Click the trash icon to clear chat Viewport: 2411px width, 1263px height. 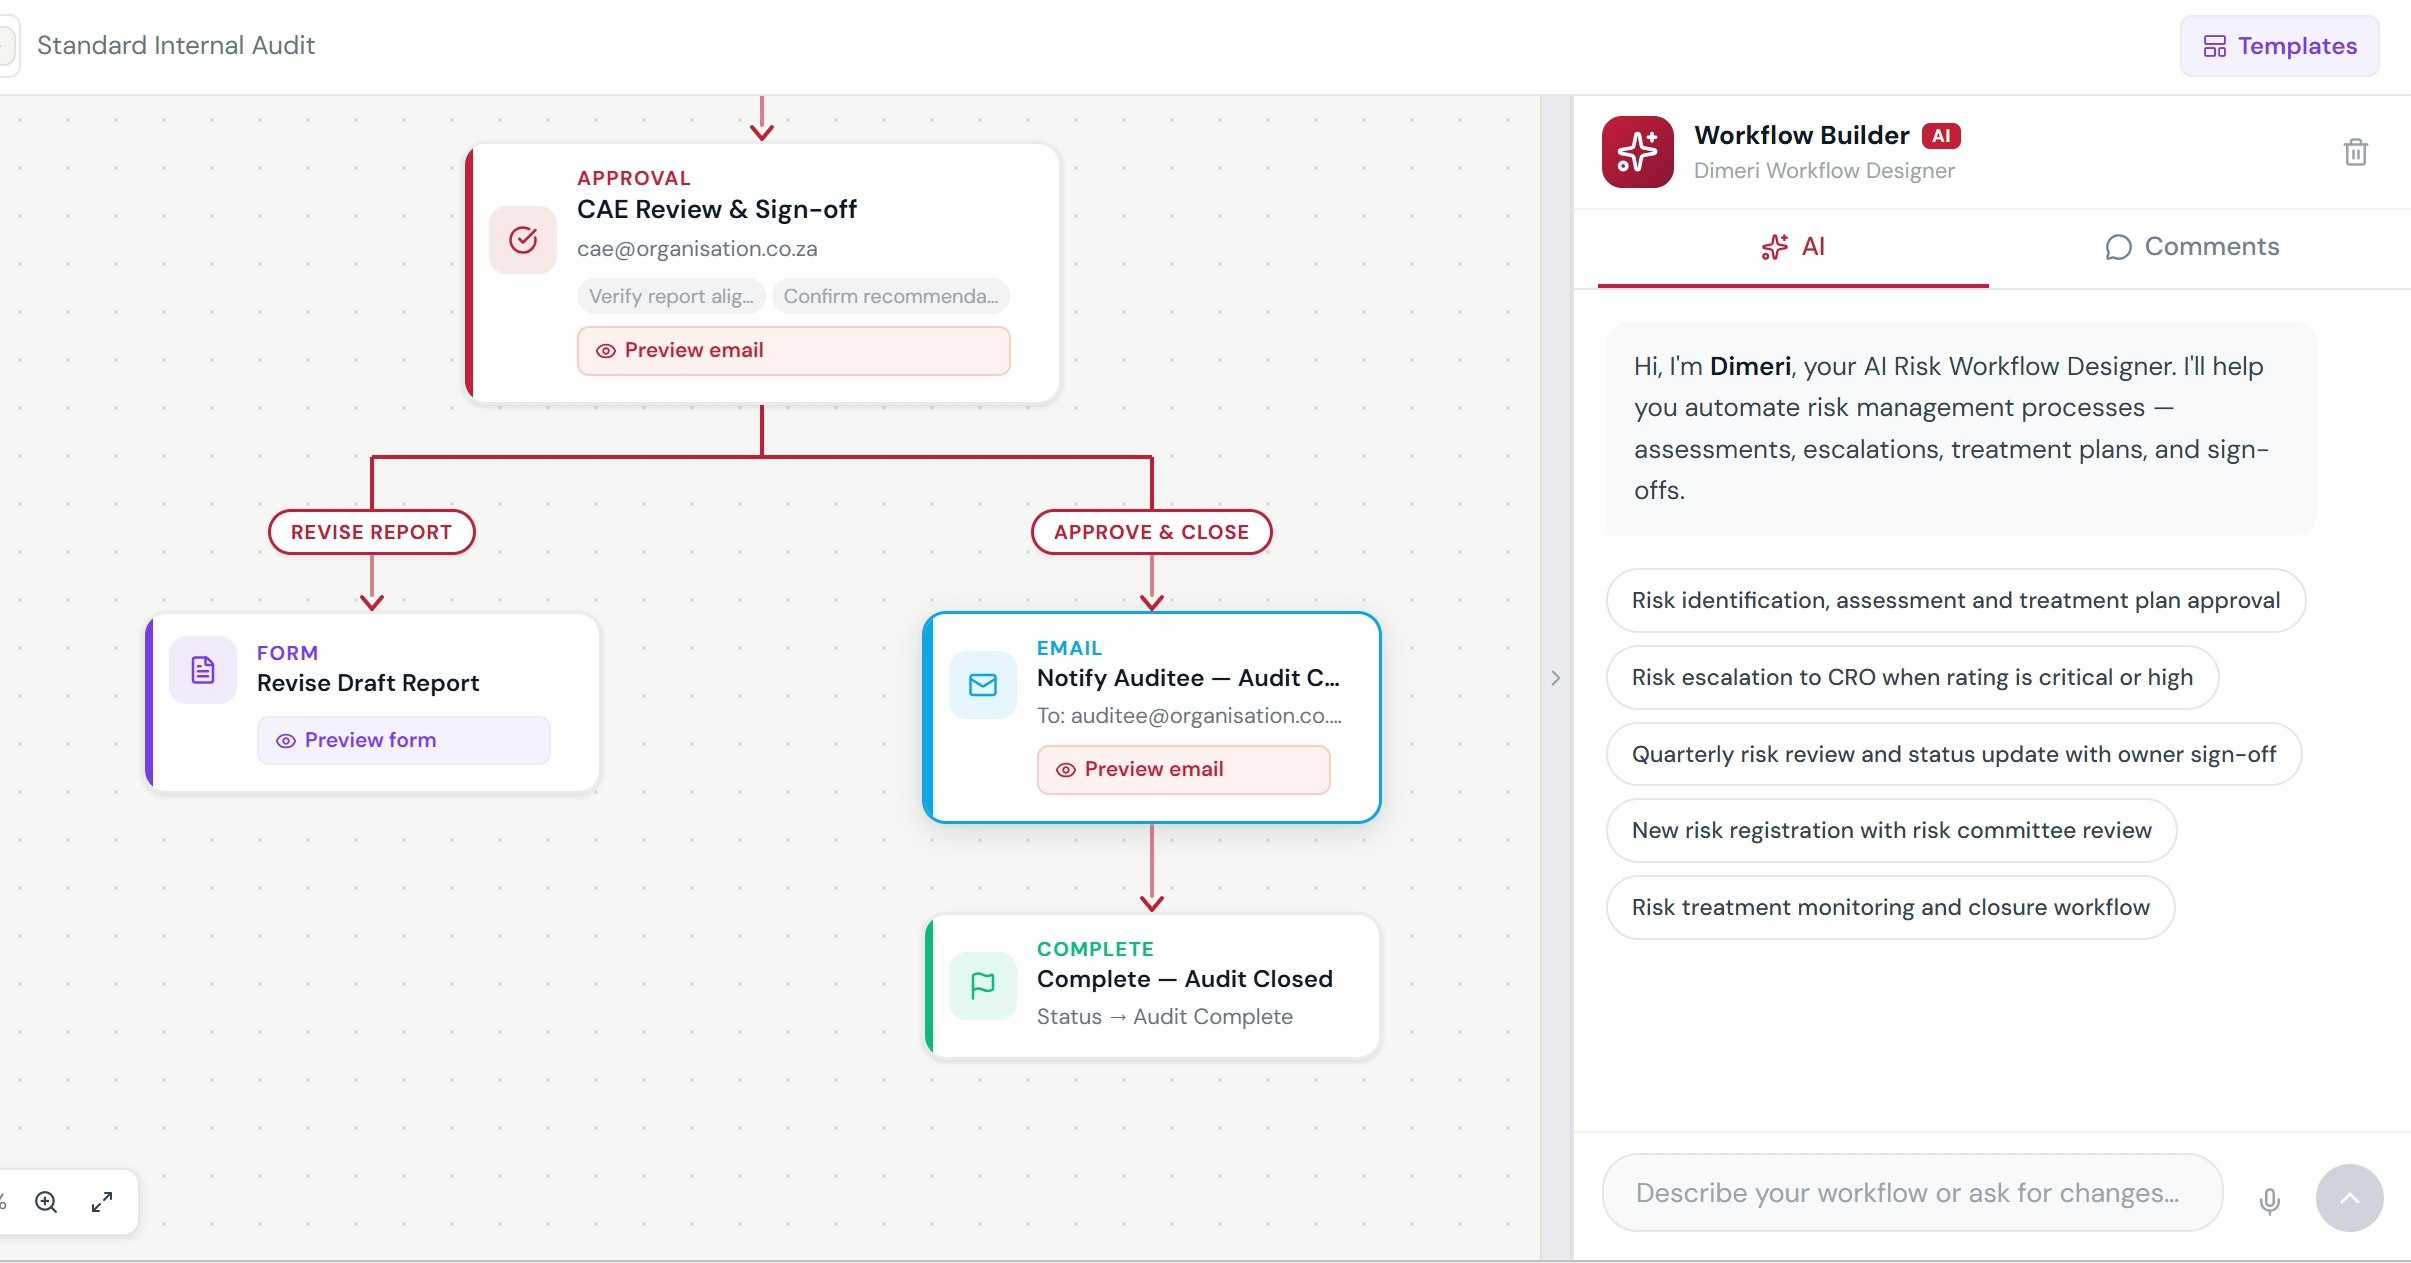tap(2355, 152)
